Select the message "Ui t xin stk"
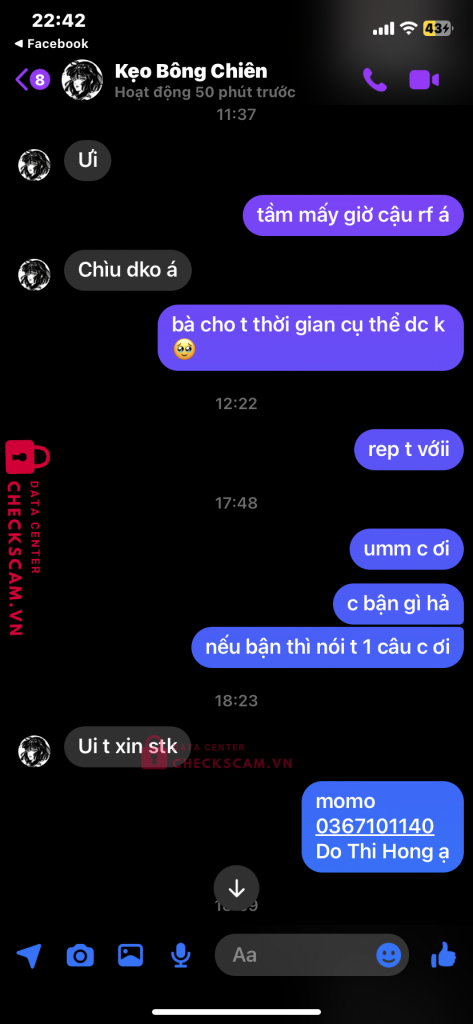Viewport: 473px width, 1024px height. pos(127,746)
